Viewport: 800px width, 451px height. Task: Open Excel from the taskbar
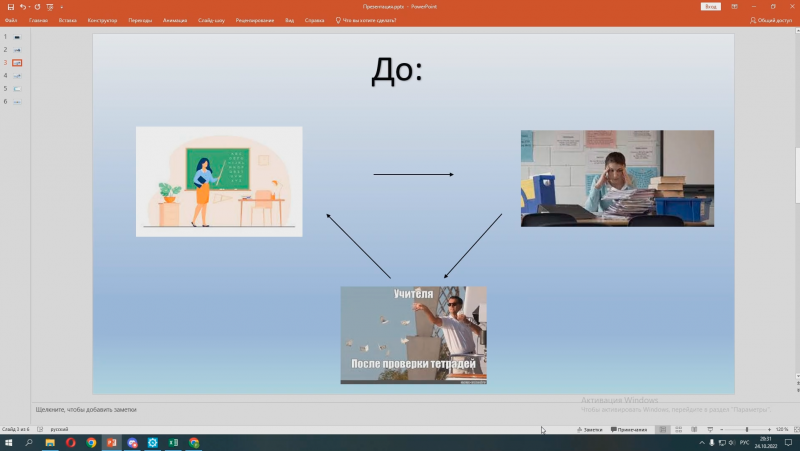(173, 443)
